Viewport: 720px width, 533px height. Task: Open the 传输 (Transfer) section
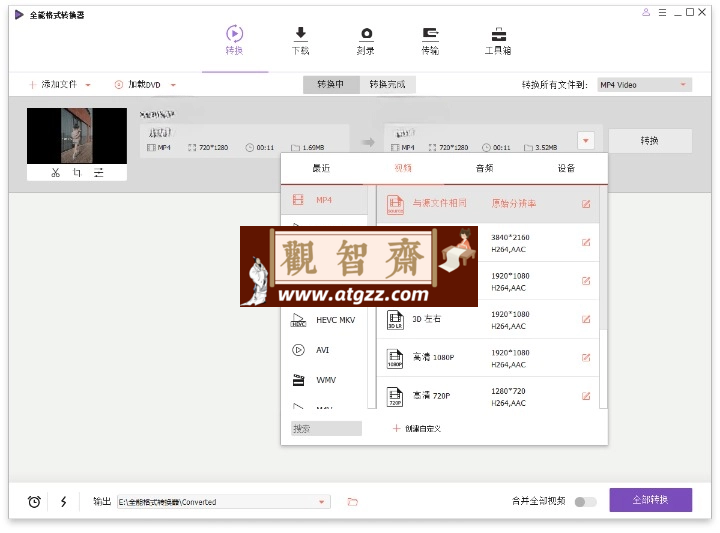tap(430, 40)
